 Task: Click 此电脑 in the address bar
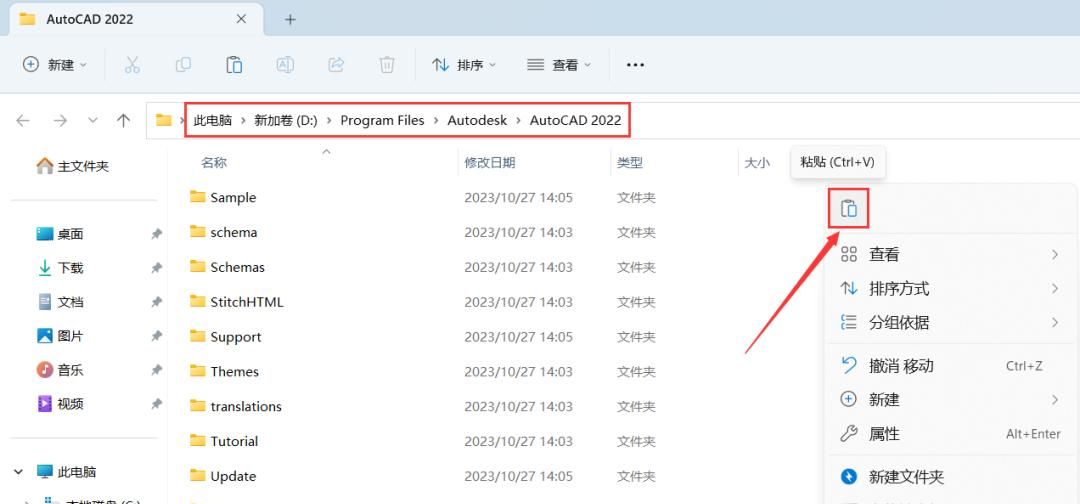pyautogui.click(x=213, y=120)
